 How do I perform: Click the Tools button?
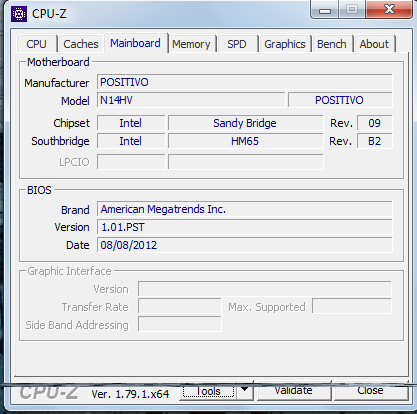point(208,391)
